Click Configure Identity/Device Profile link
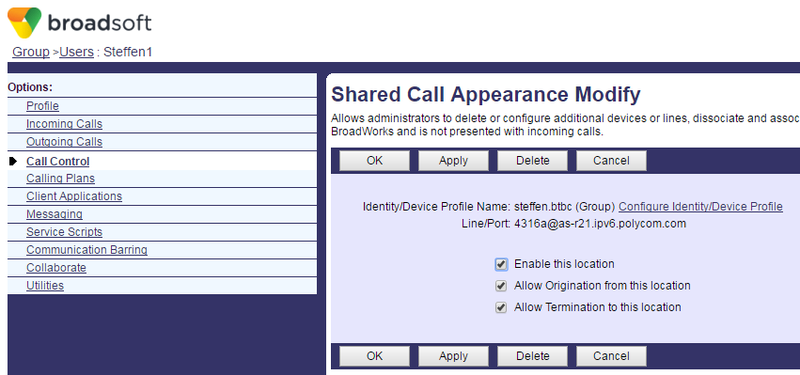The width and height of the screenshot is (800, 375). (x=701, y=207)
